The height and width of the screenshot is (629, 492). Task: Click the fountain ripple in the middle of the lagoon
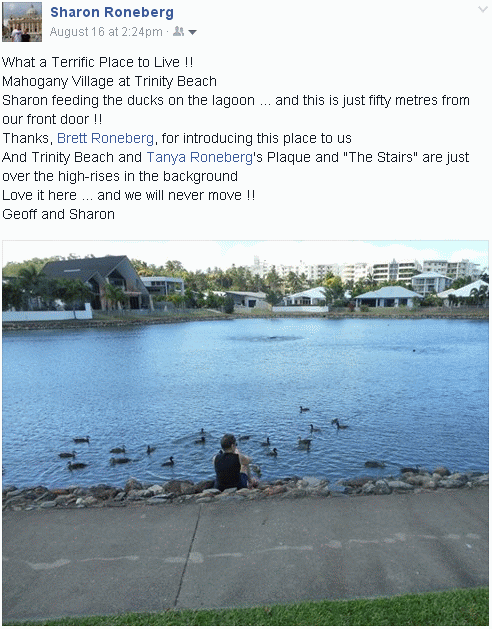click(265, 338)
